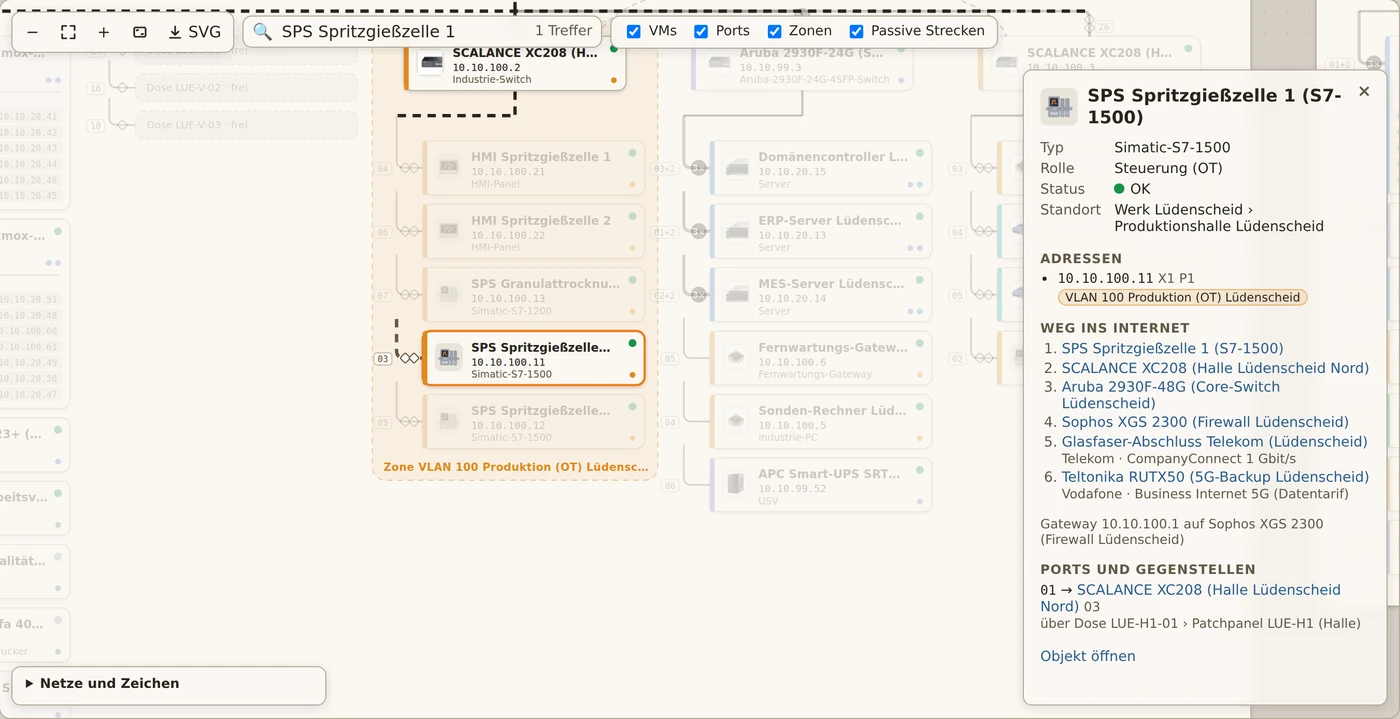Zoom in with the plus button
Image resolution: width=1400 pixels, height=719 pixels.
104,32
